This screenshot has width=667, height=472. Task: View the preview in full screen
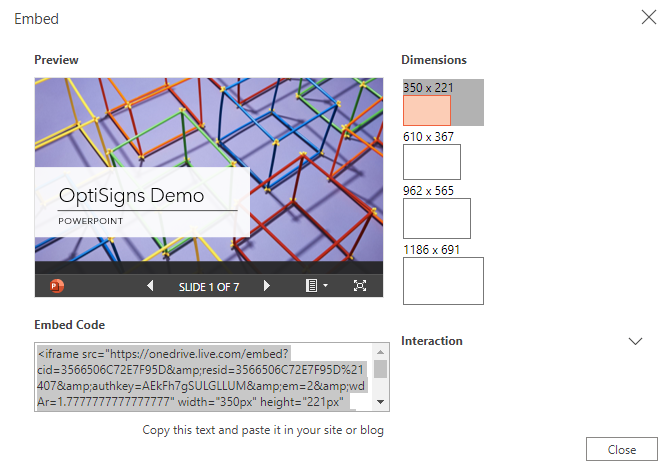(360, 286)
